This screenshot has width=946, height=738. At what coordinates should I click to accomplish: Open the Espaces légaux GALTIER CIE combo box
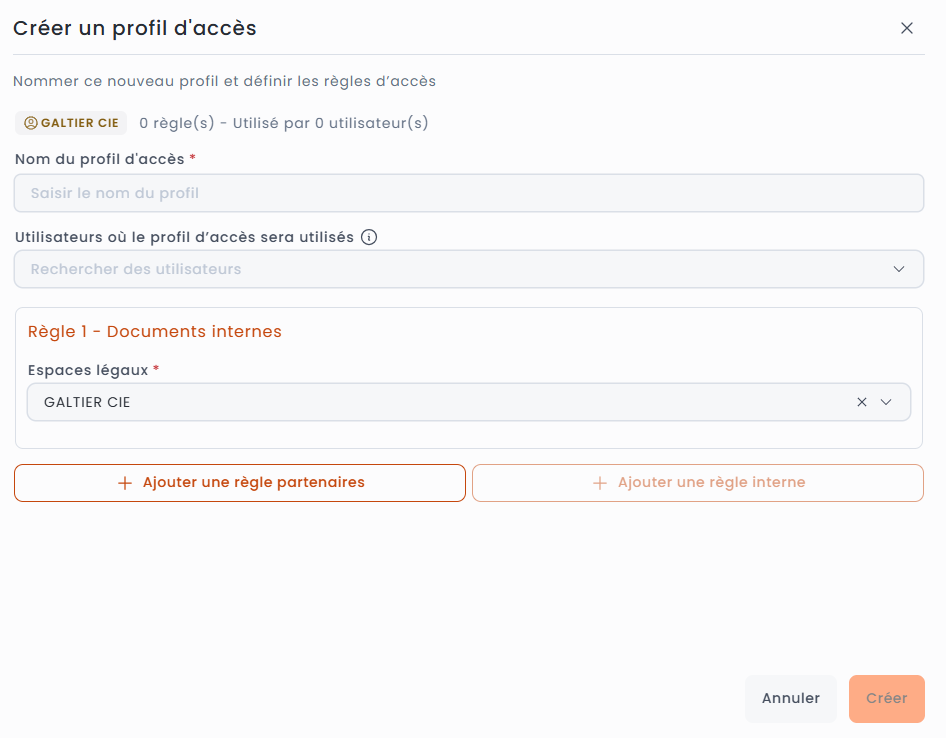(440, 402)
